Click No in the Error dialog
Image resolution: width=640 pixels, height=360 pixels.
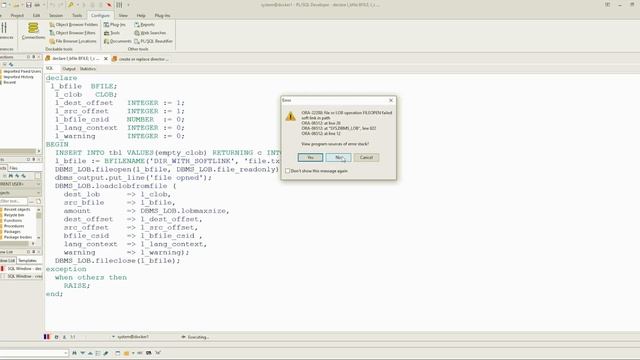tap(338, 158)
